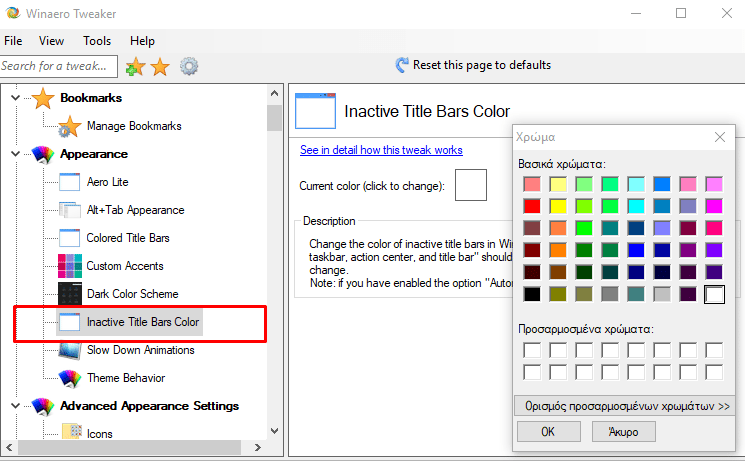
Task: Select the Slow Down Animations label
Action: (x=141, y=350)
